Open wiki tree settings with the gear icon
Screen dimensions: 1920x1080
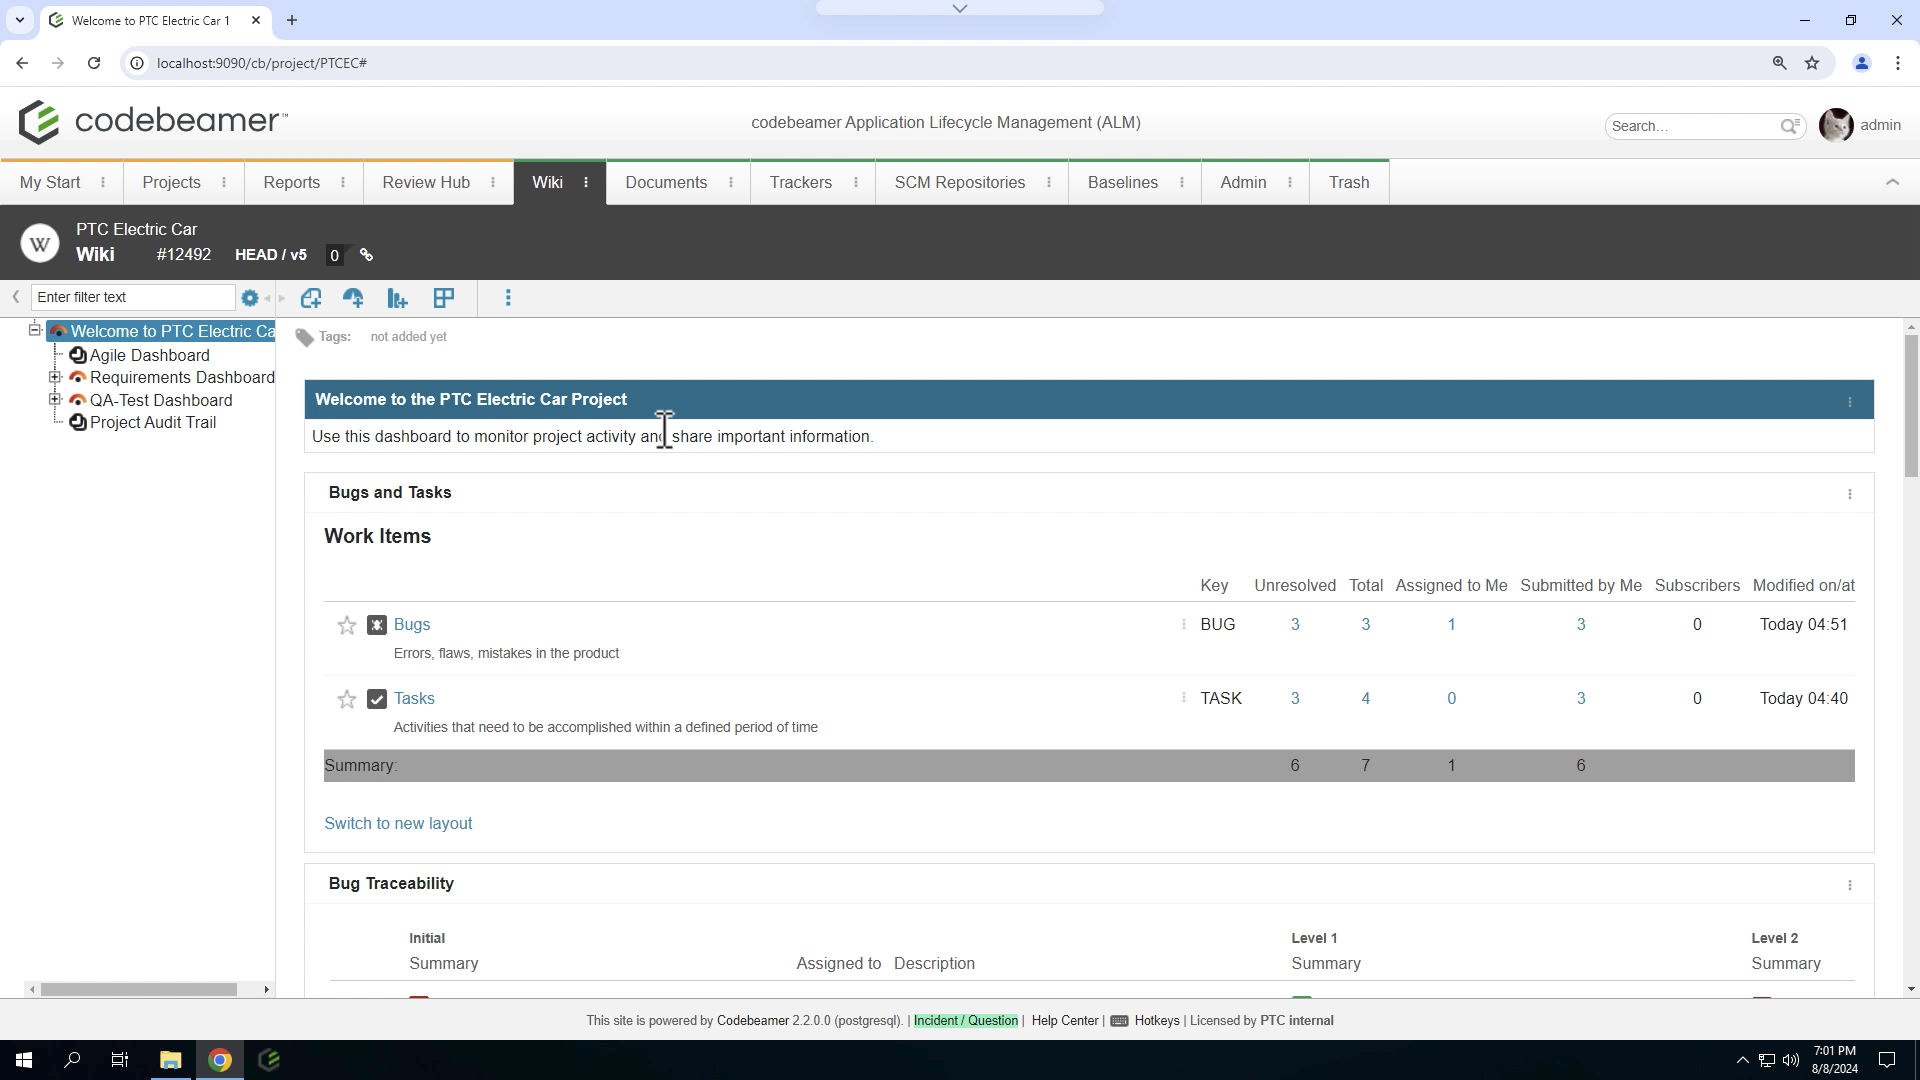(x=249, y=298)
